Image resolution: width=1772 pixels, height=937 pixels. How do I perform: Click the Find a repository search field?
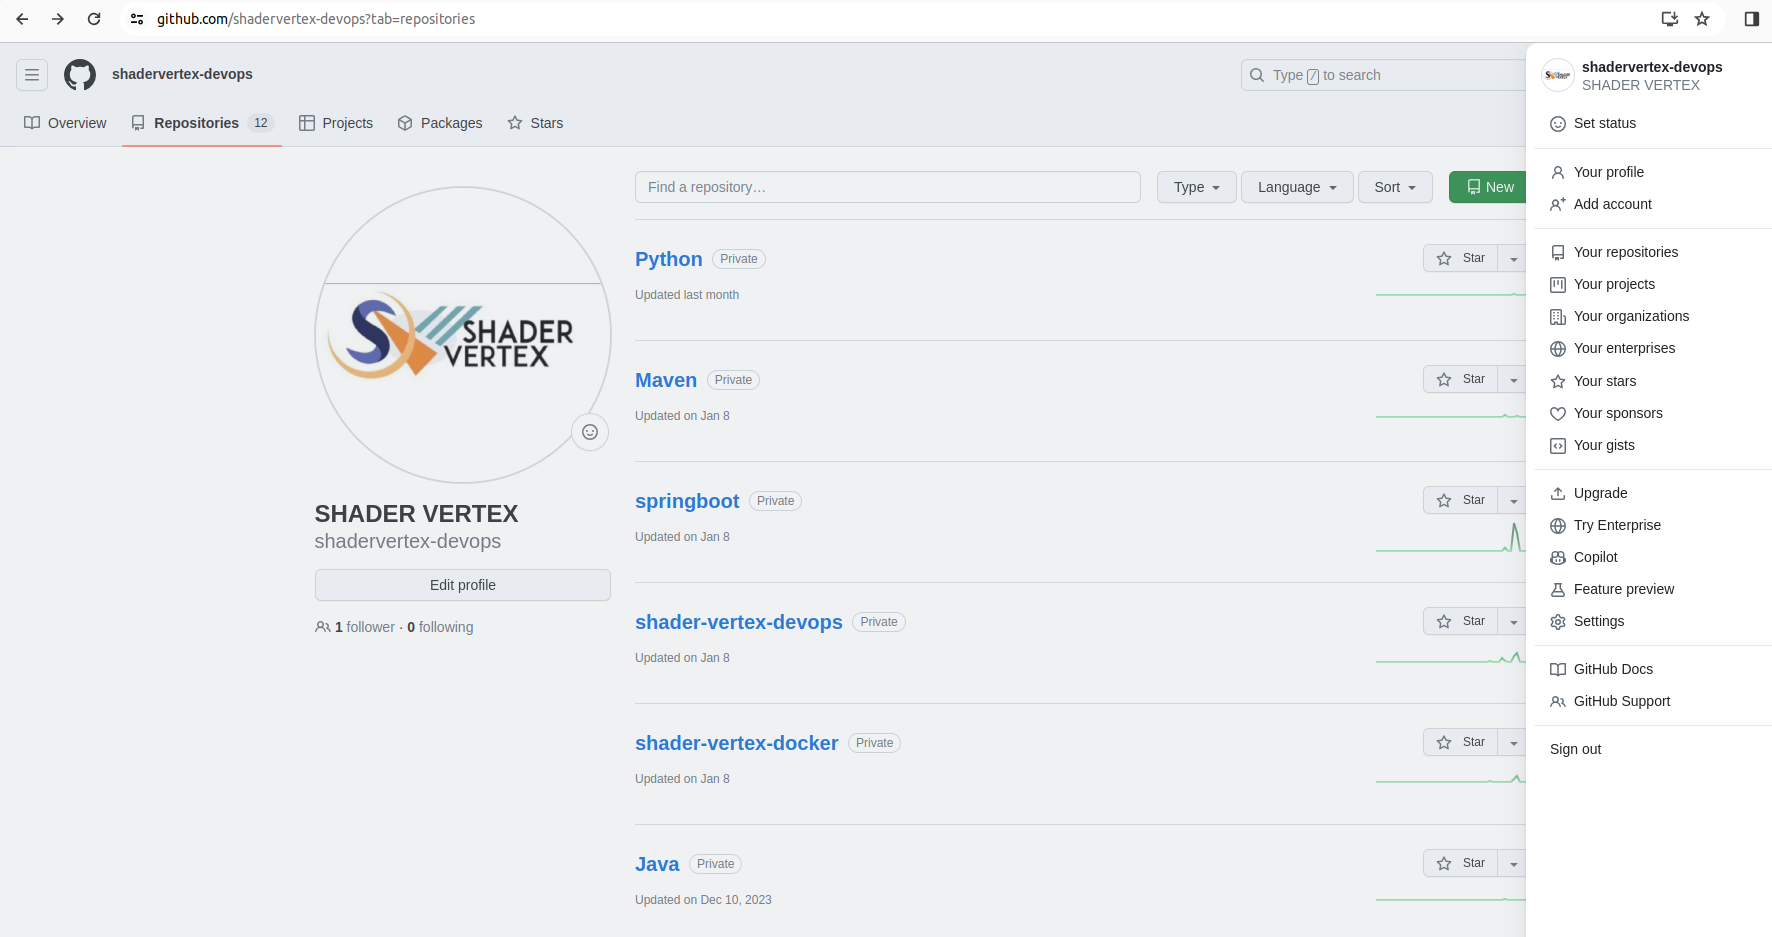[887, 187]
